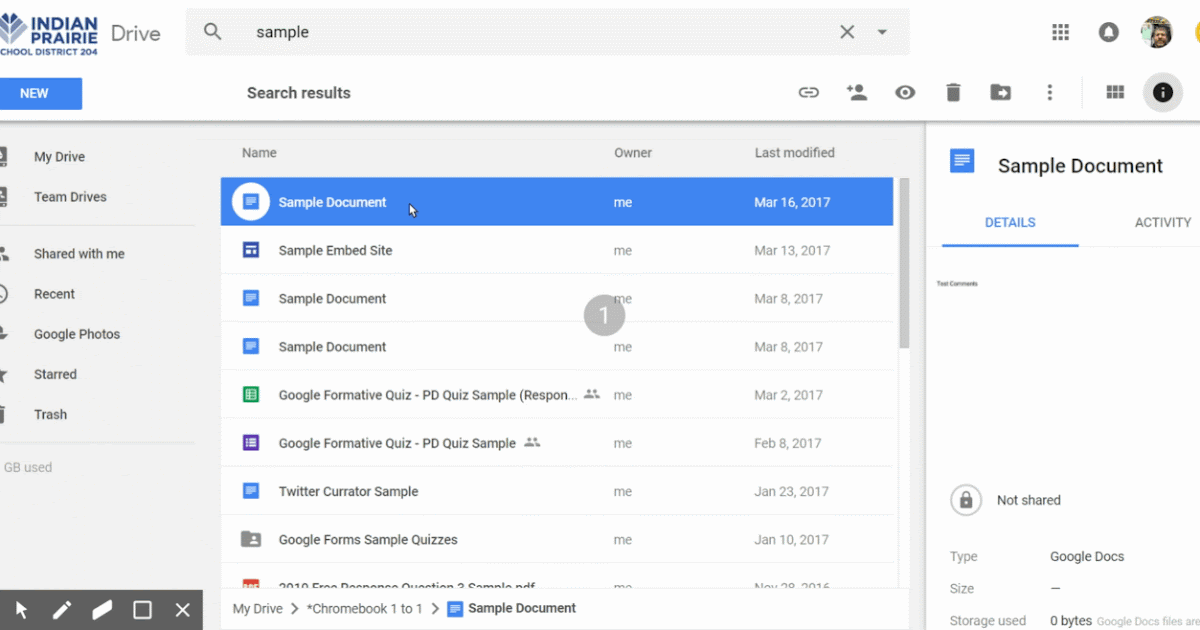1200x630 pixels.
Task: Preview file with eye icon
Action: (905, 93)
